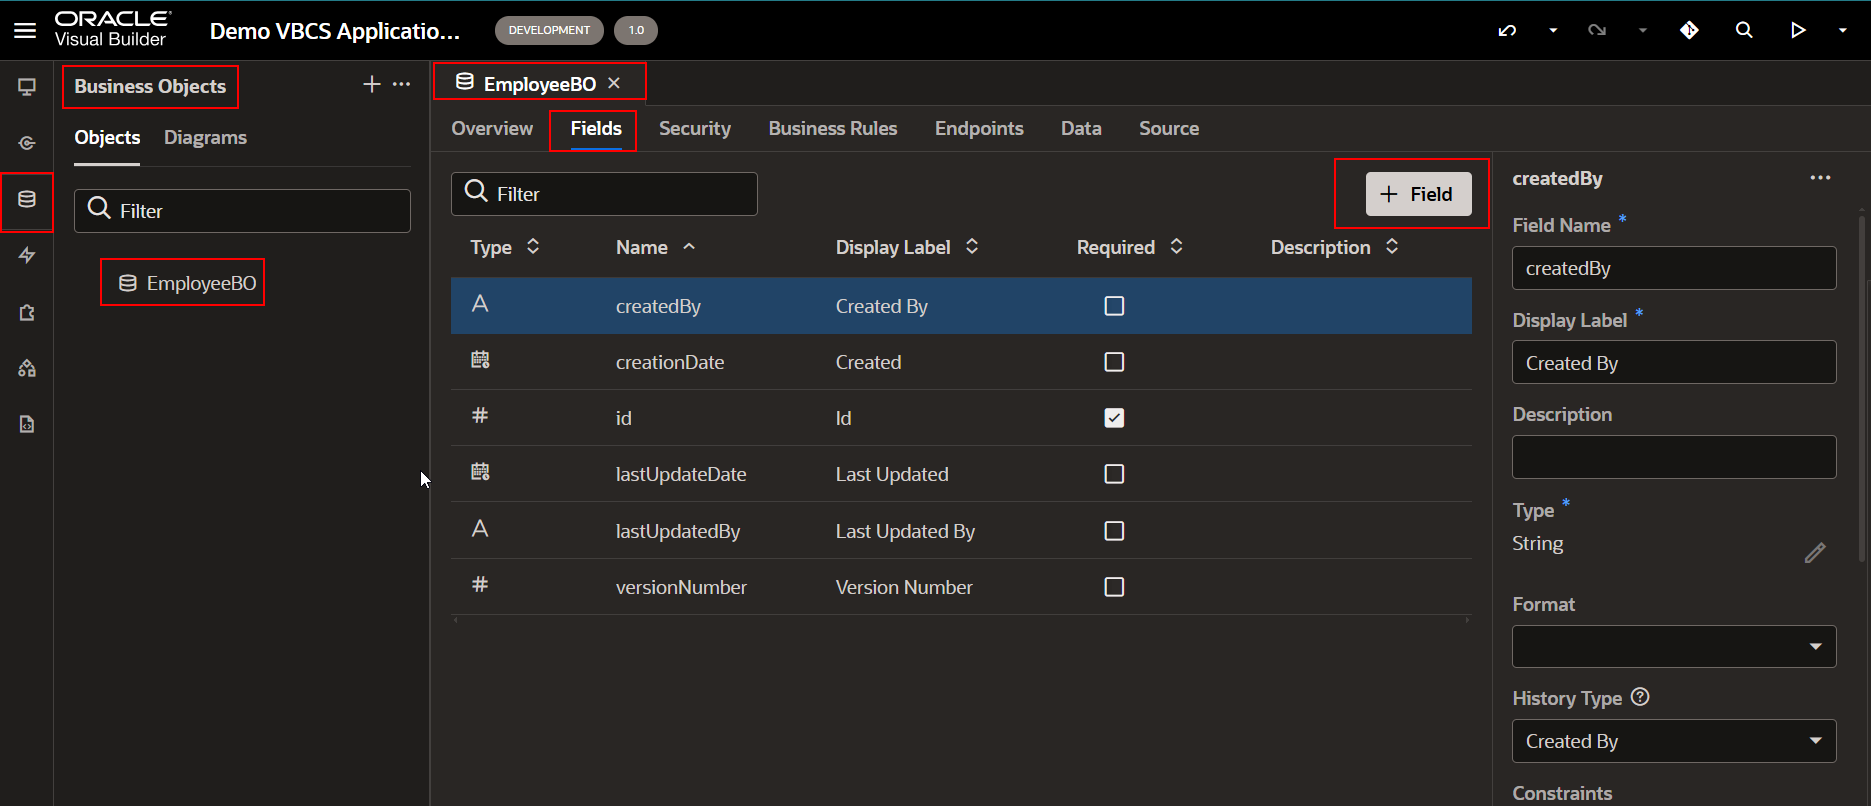Switch to the Diagrams tab

(205, 137)
